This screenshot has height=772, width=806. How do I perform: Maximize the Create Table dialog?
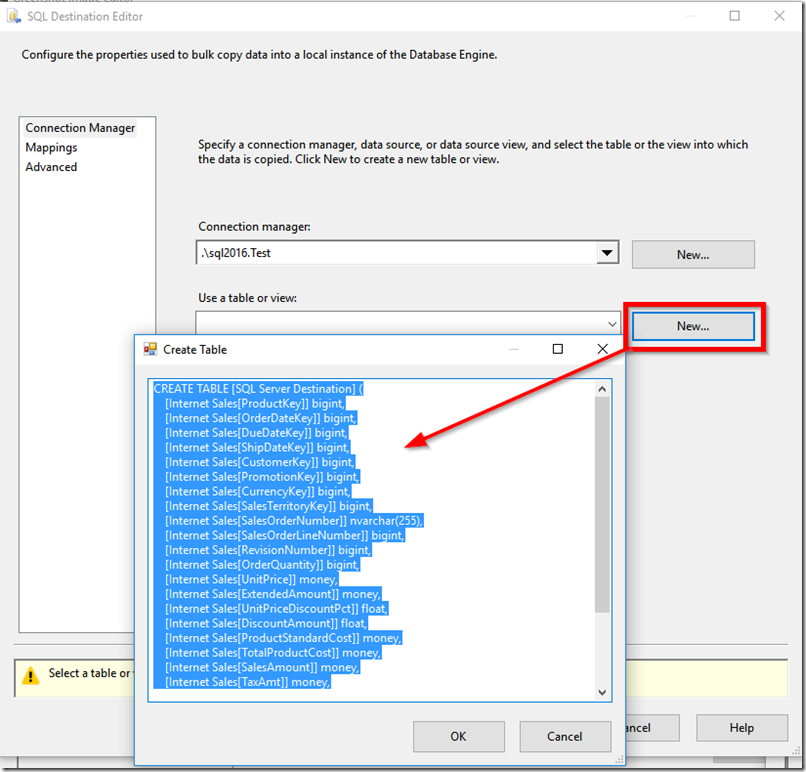coord(558,350)
